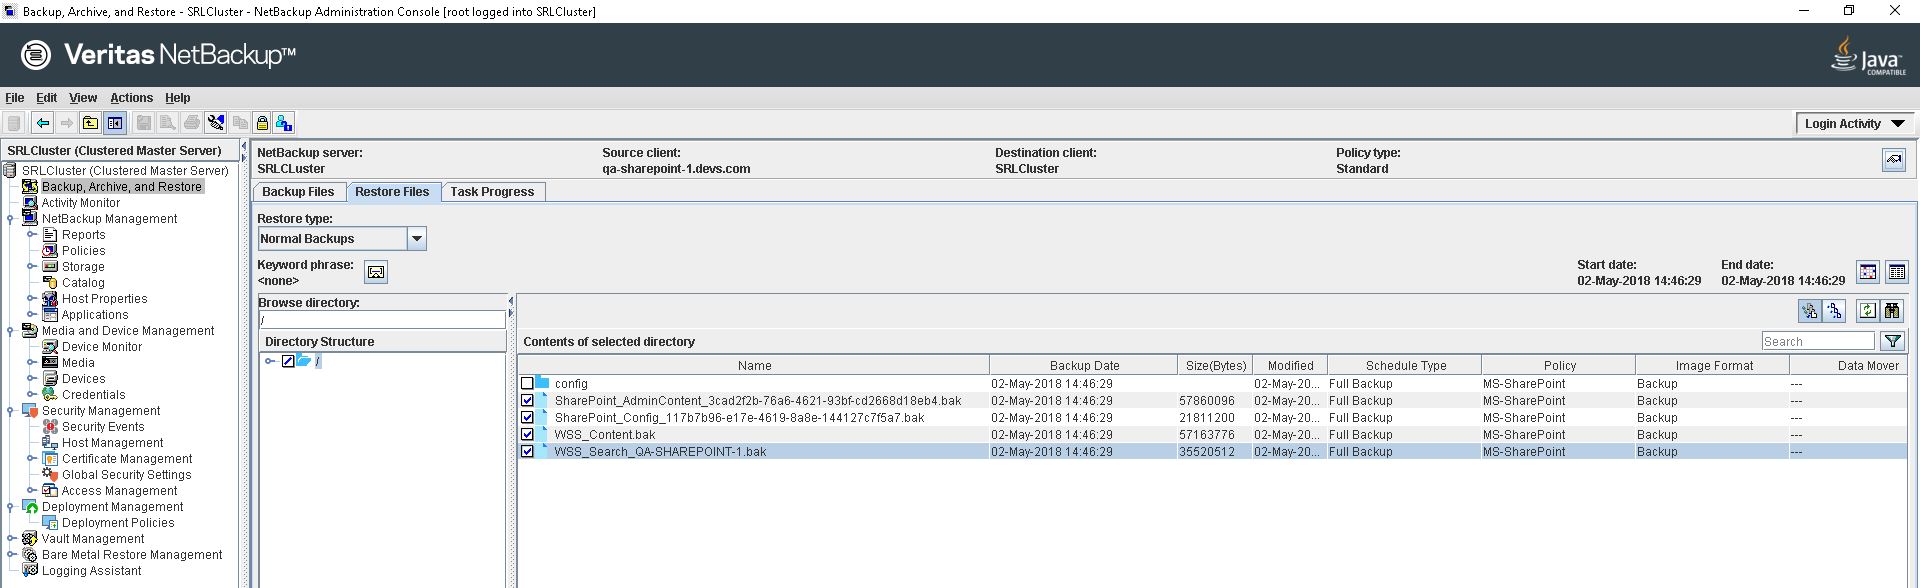The image size is (1920, 588).
Task: Click the wrench and screwdriver toolbar icon
Action: [x=216, y=123]
